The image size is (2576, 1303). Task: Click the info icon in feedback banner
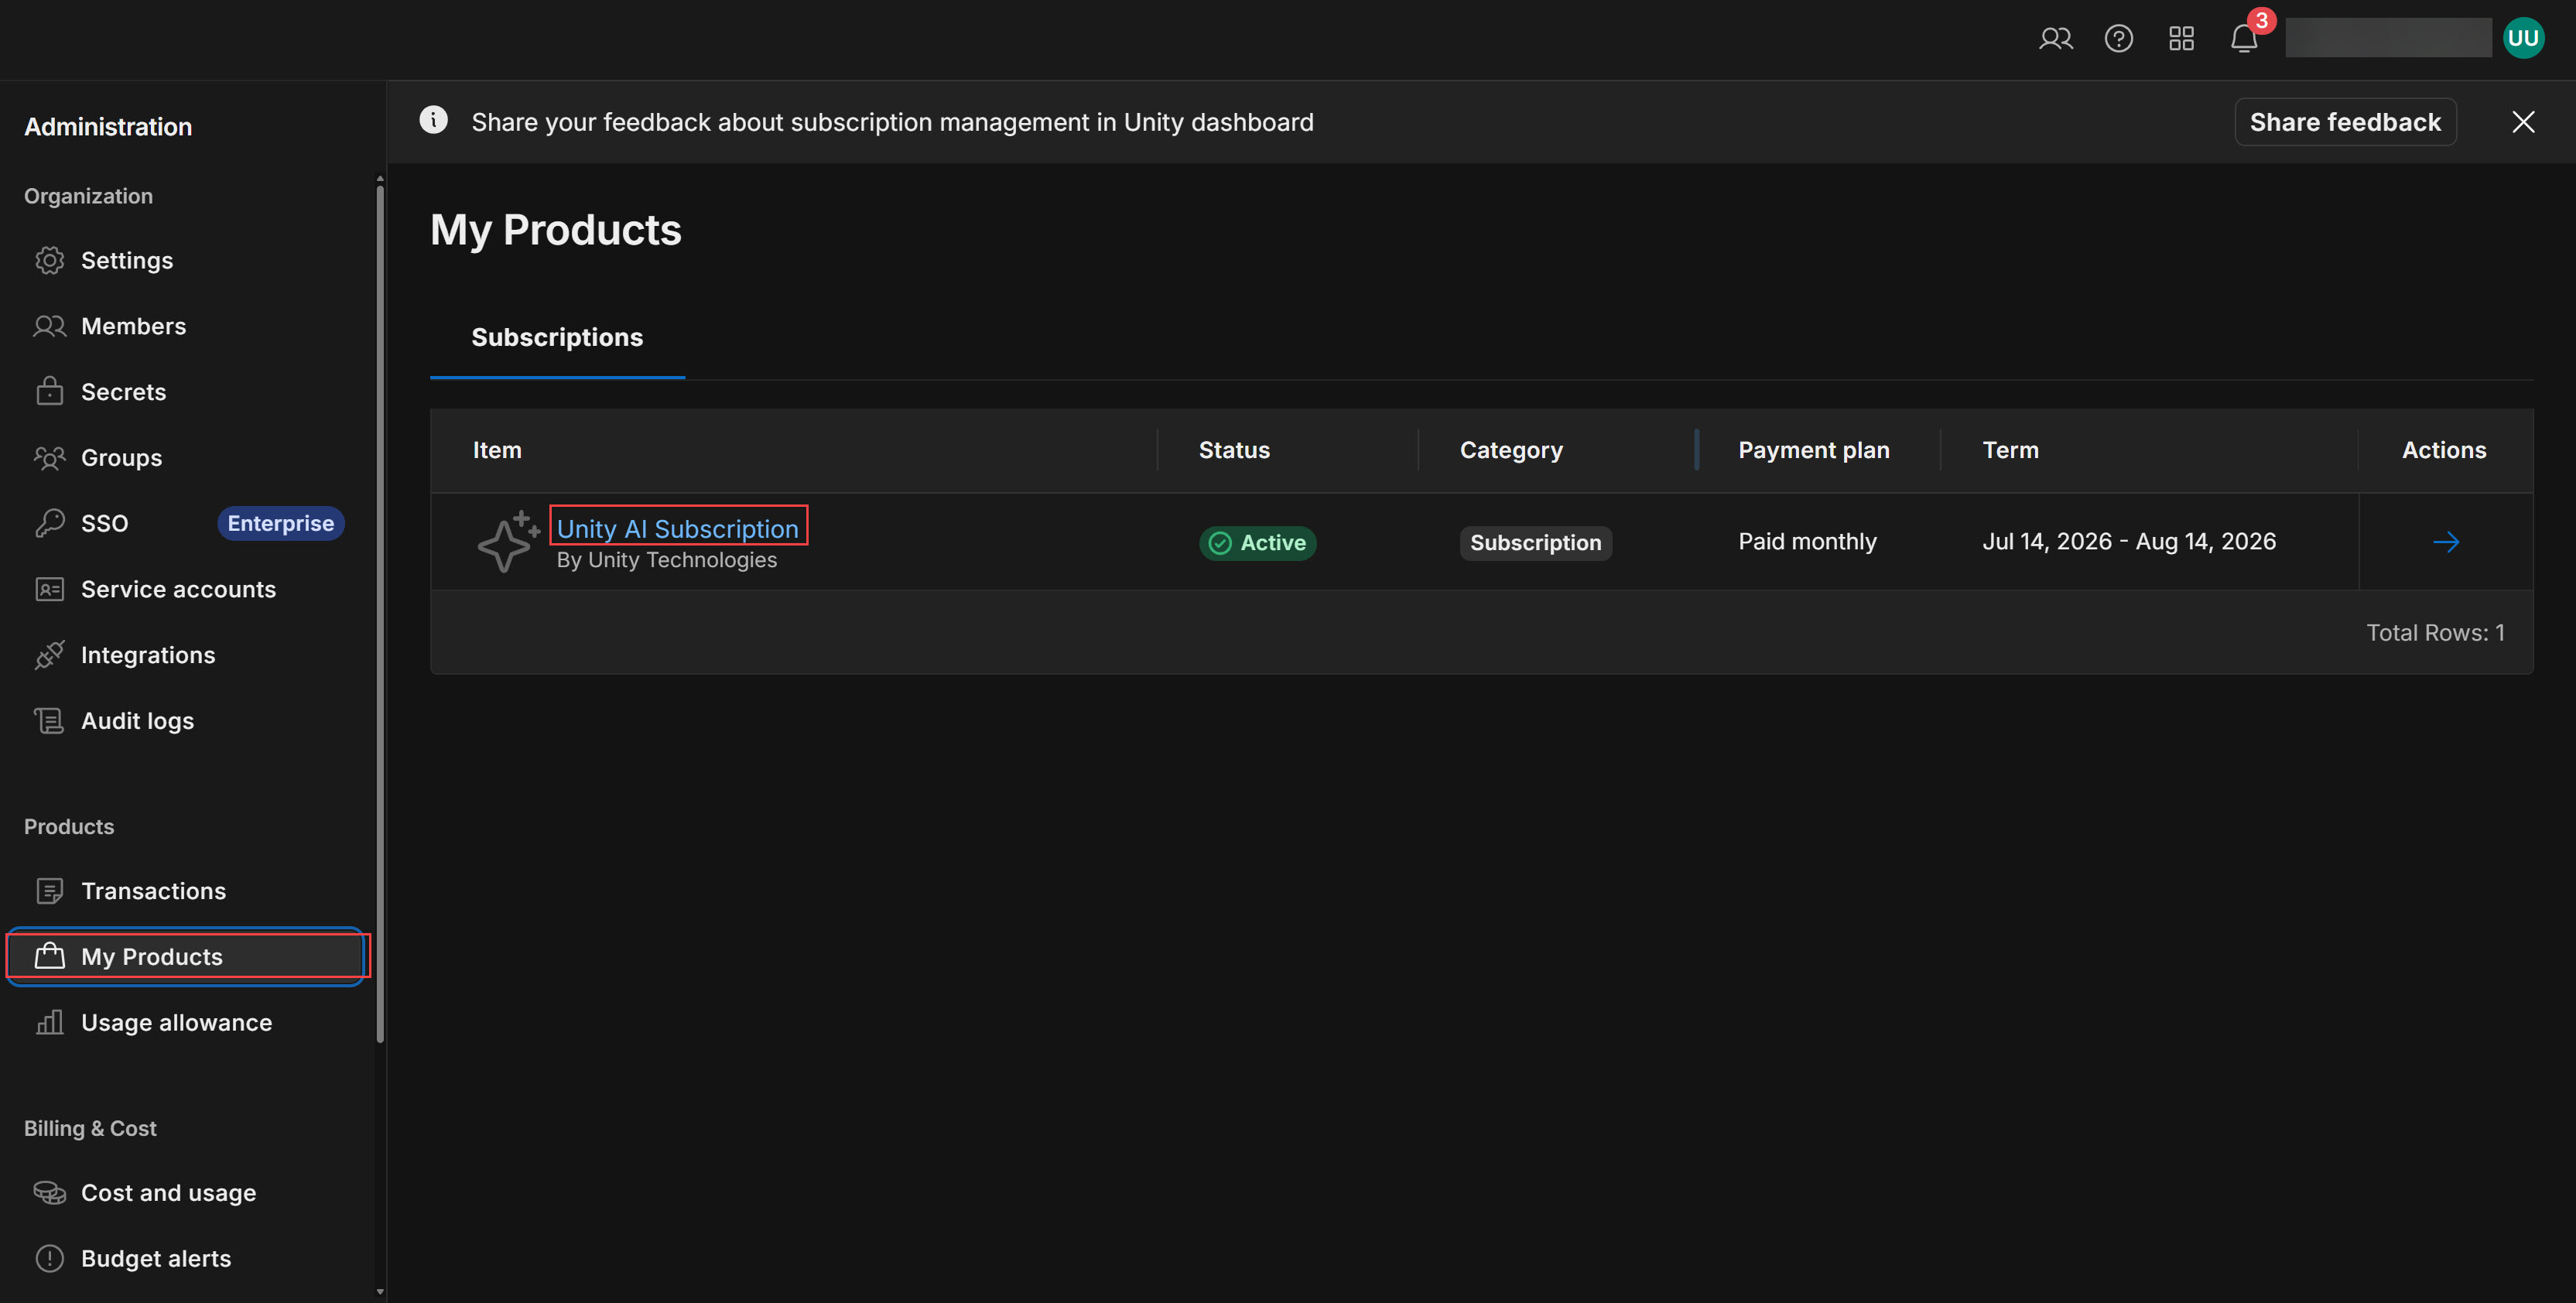[x=433, y=120]
